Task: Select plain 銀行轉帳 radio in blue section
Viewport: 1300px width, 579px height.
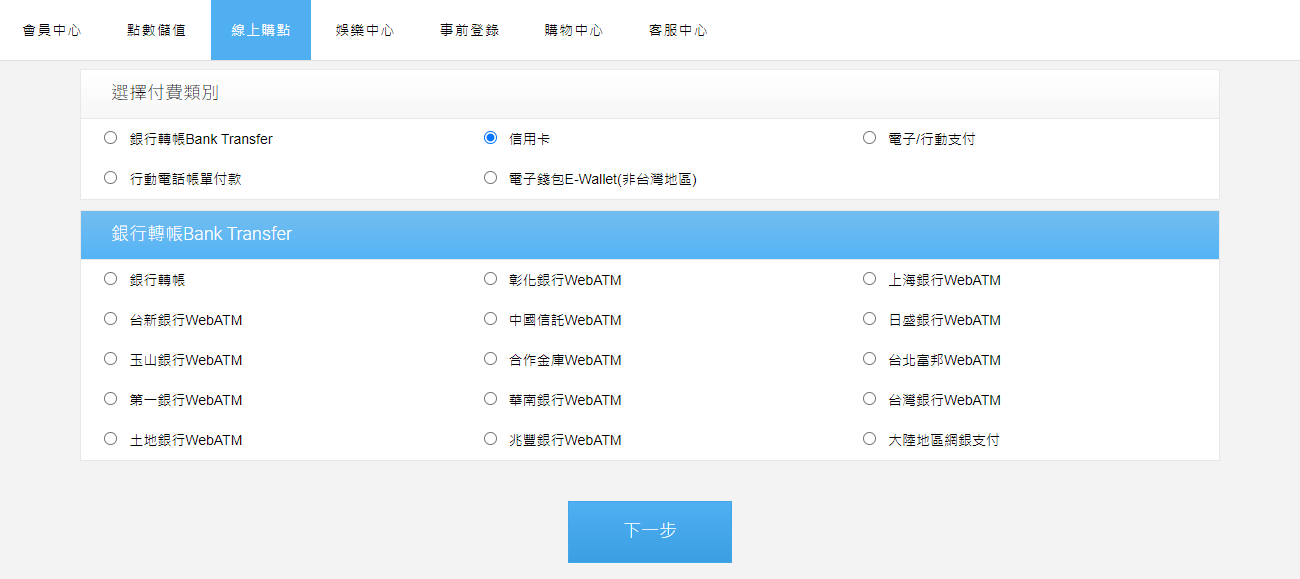Action: pyautogui.click(x=110, y=279)
